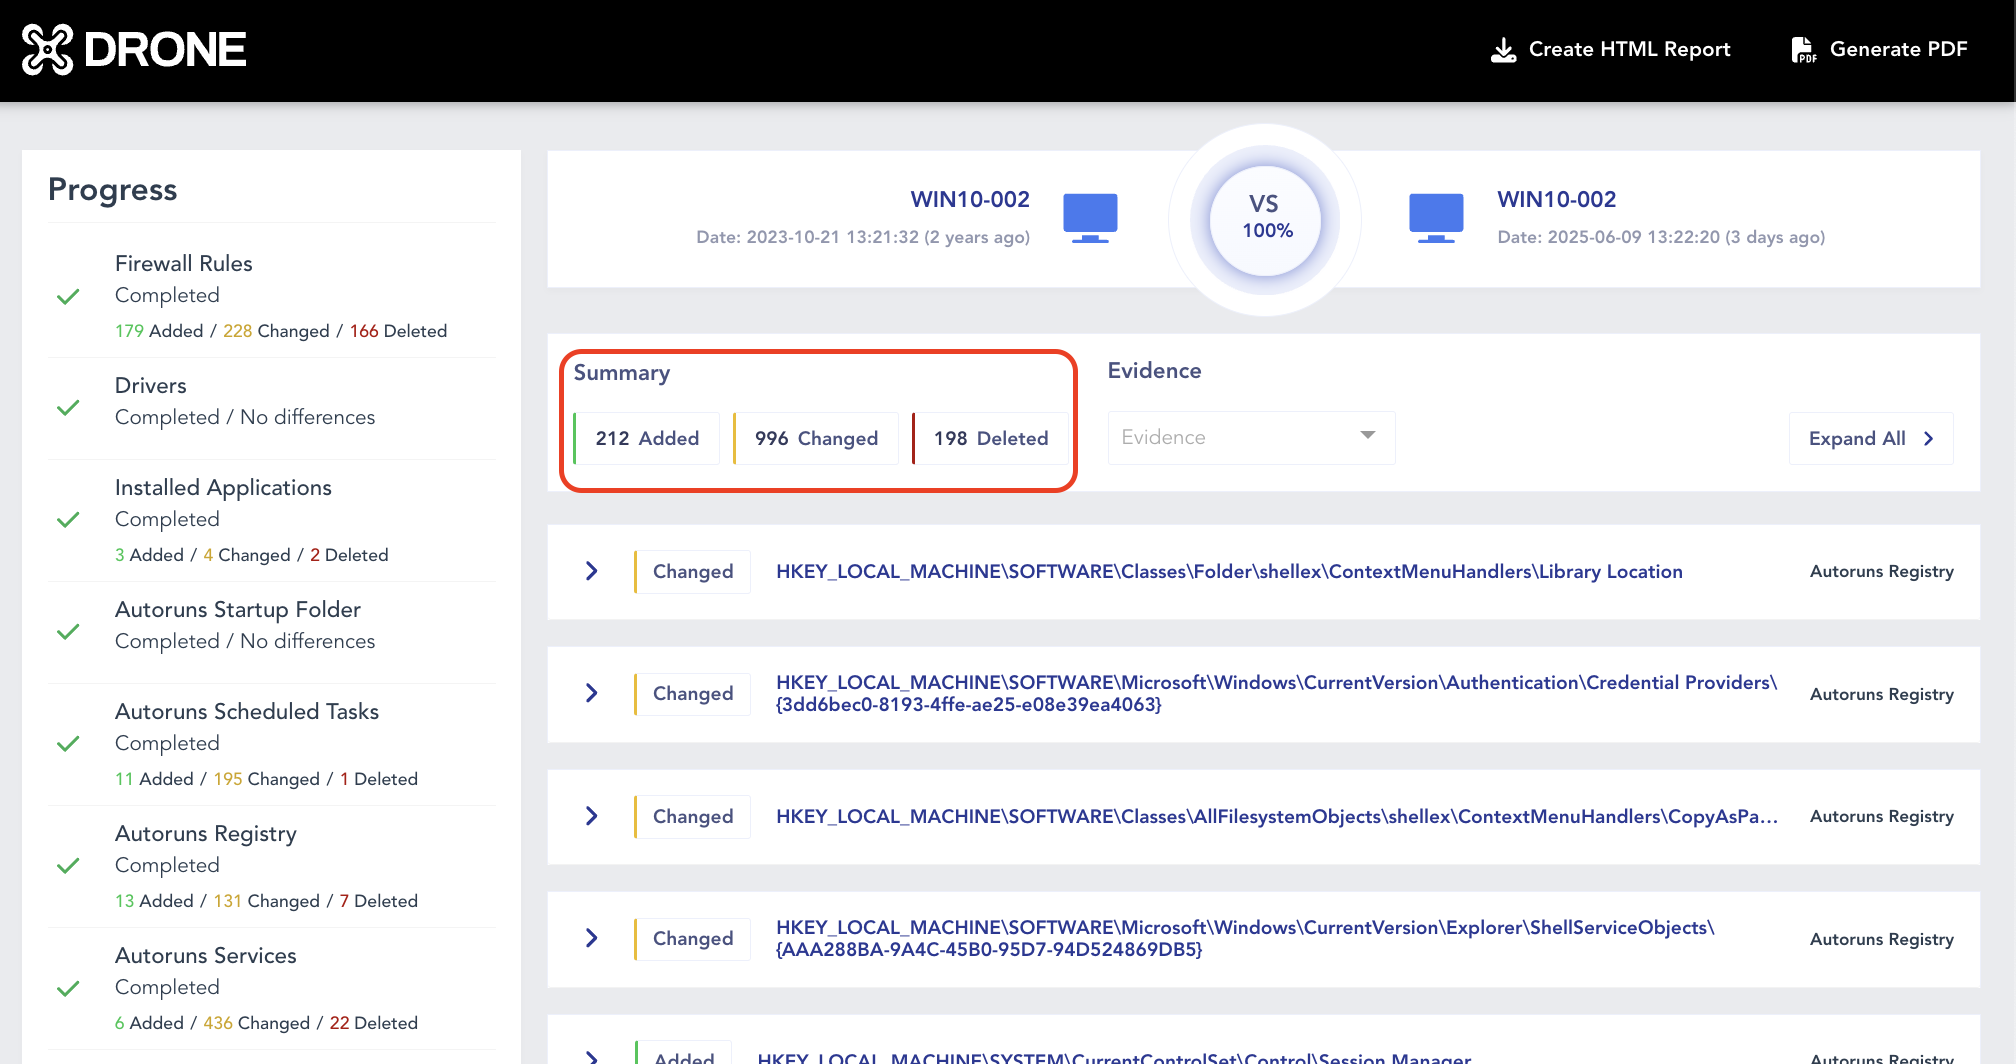This screenshot has width=2016, height=1064.
Task: Click the VS 100% comparison circle
Action: tap(1265, 219)
